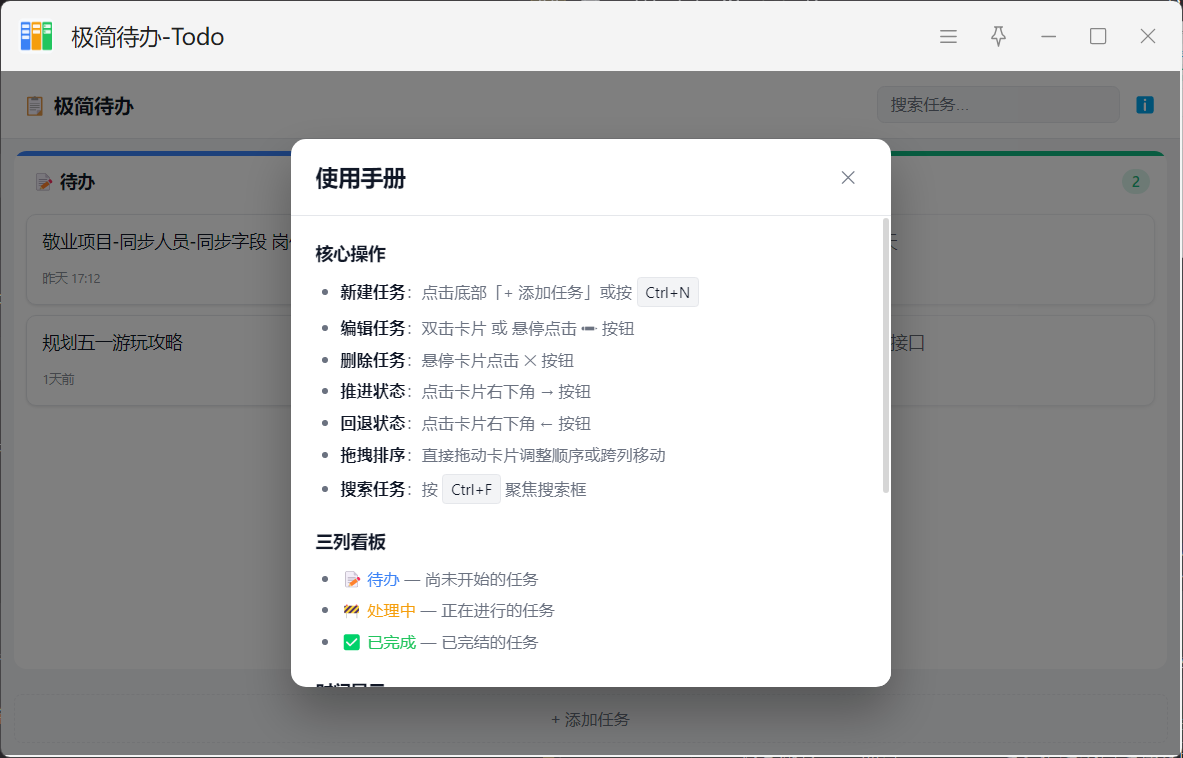Click the colorful app logo in title bar

click(x=37, y=37)
